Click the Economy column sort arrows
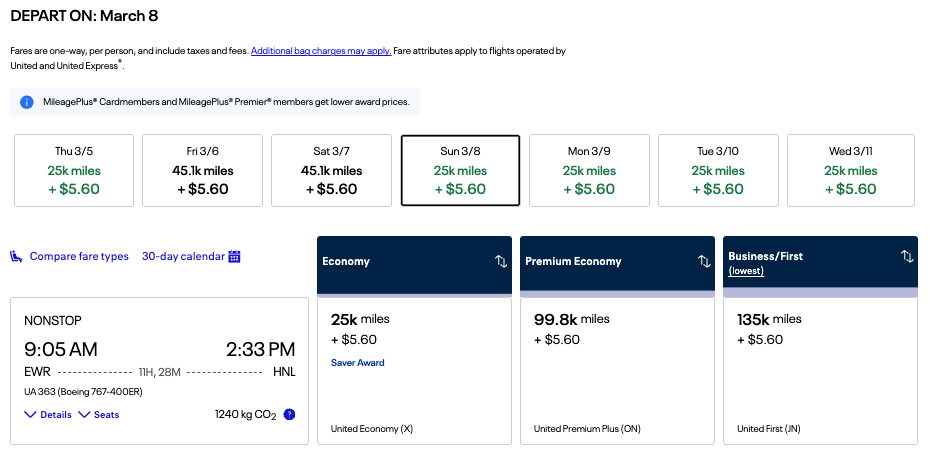The height and width of the screenshot is (456, 930). (501, 261)
